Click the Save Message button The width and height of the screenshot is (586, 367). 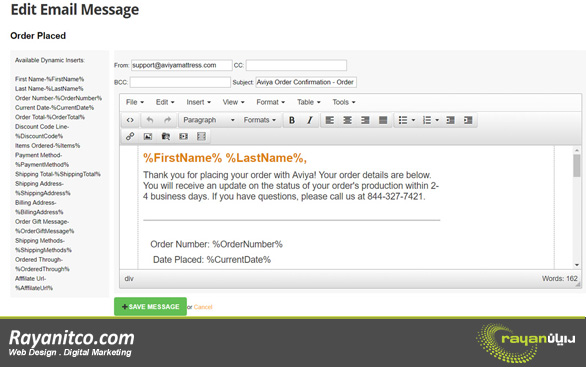[150, 306]
